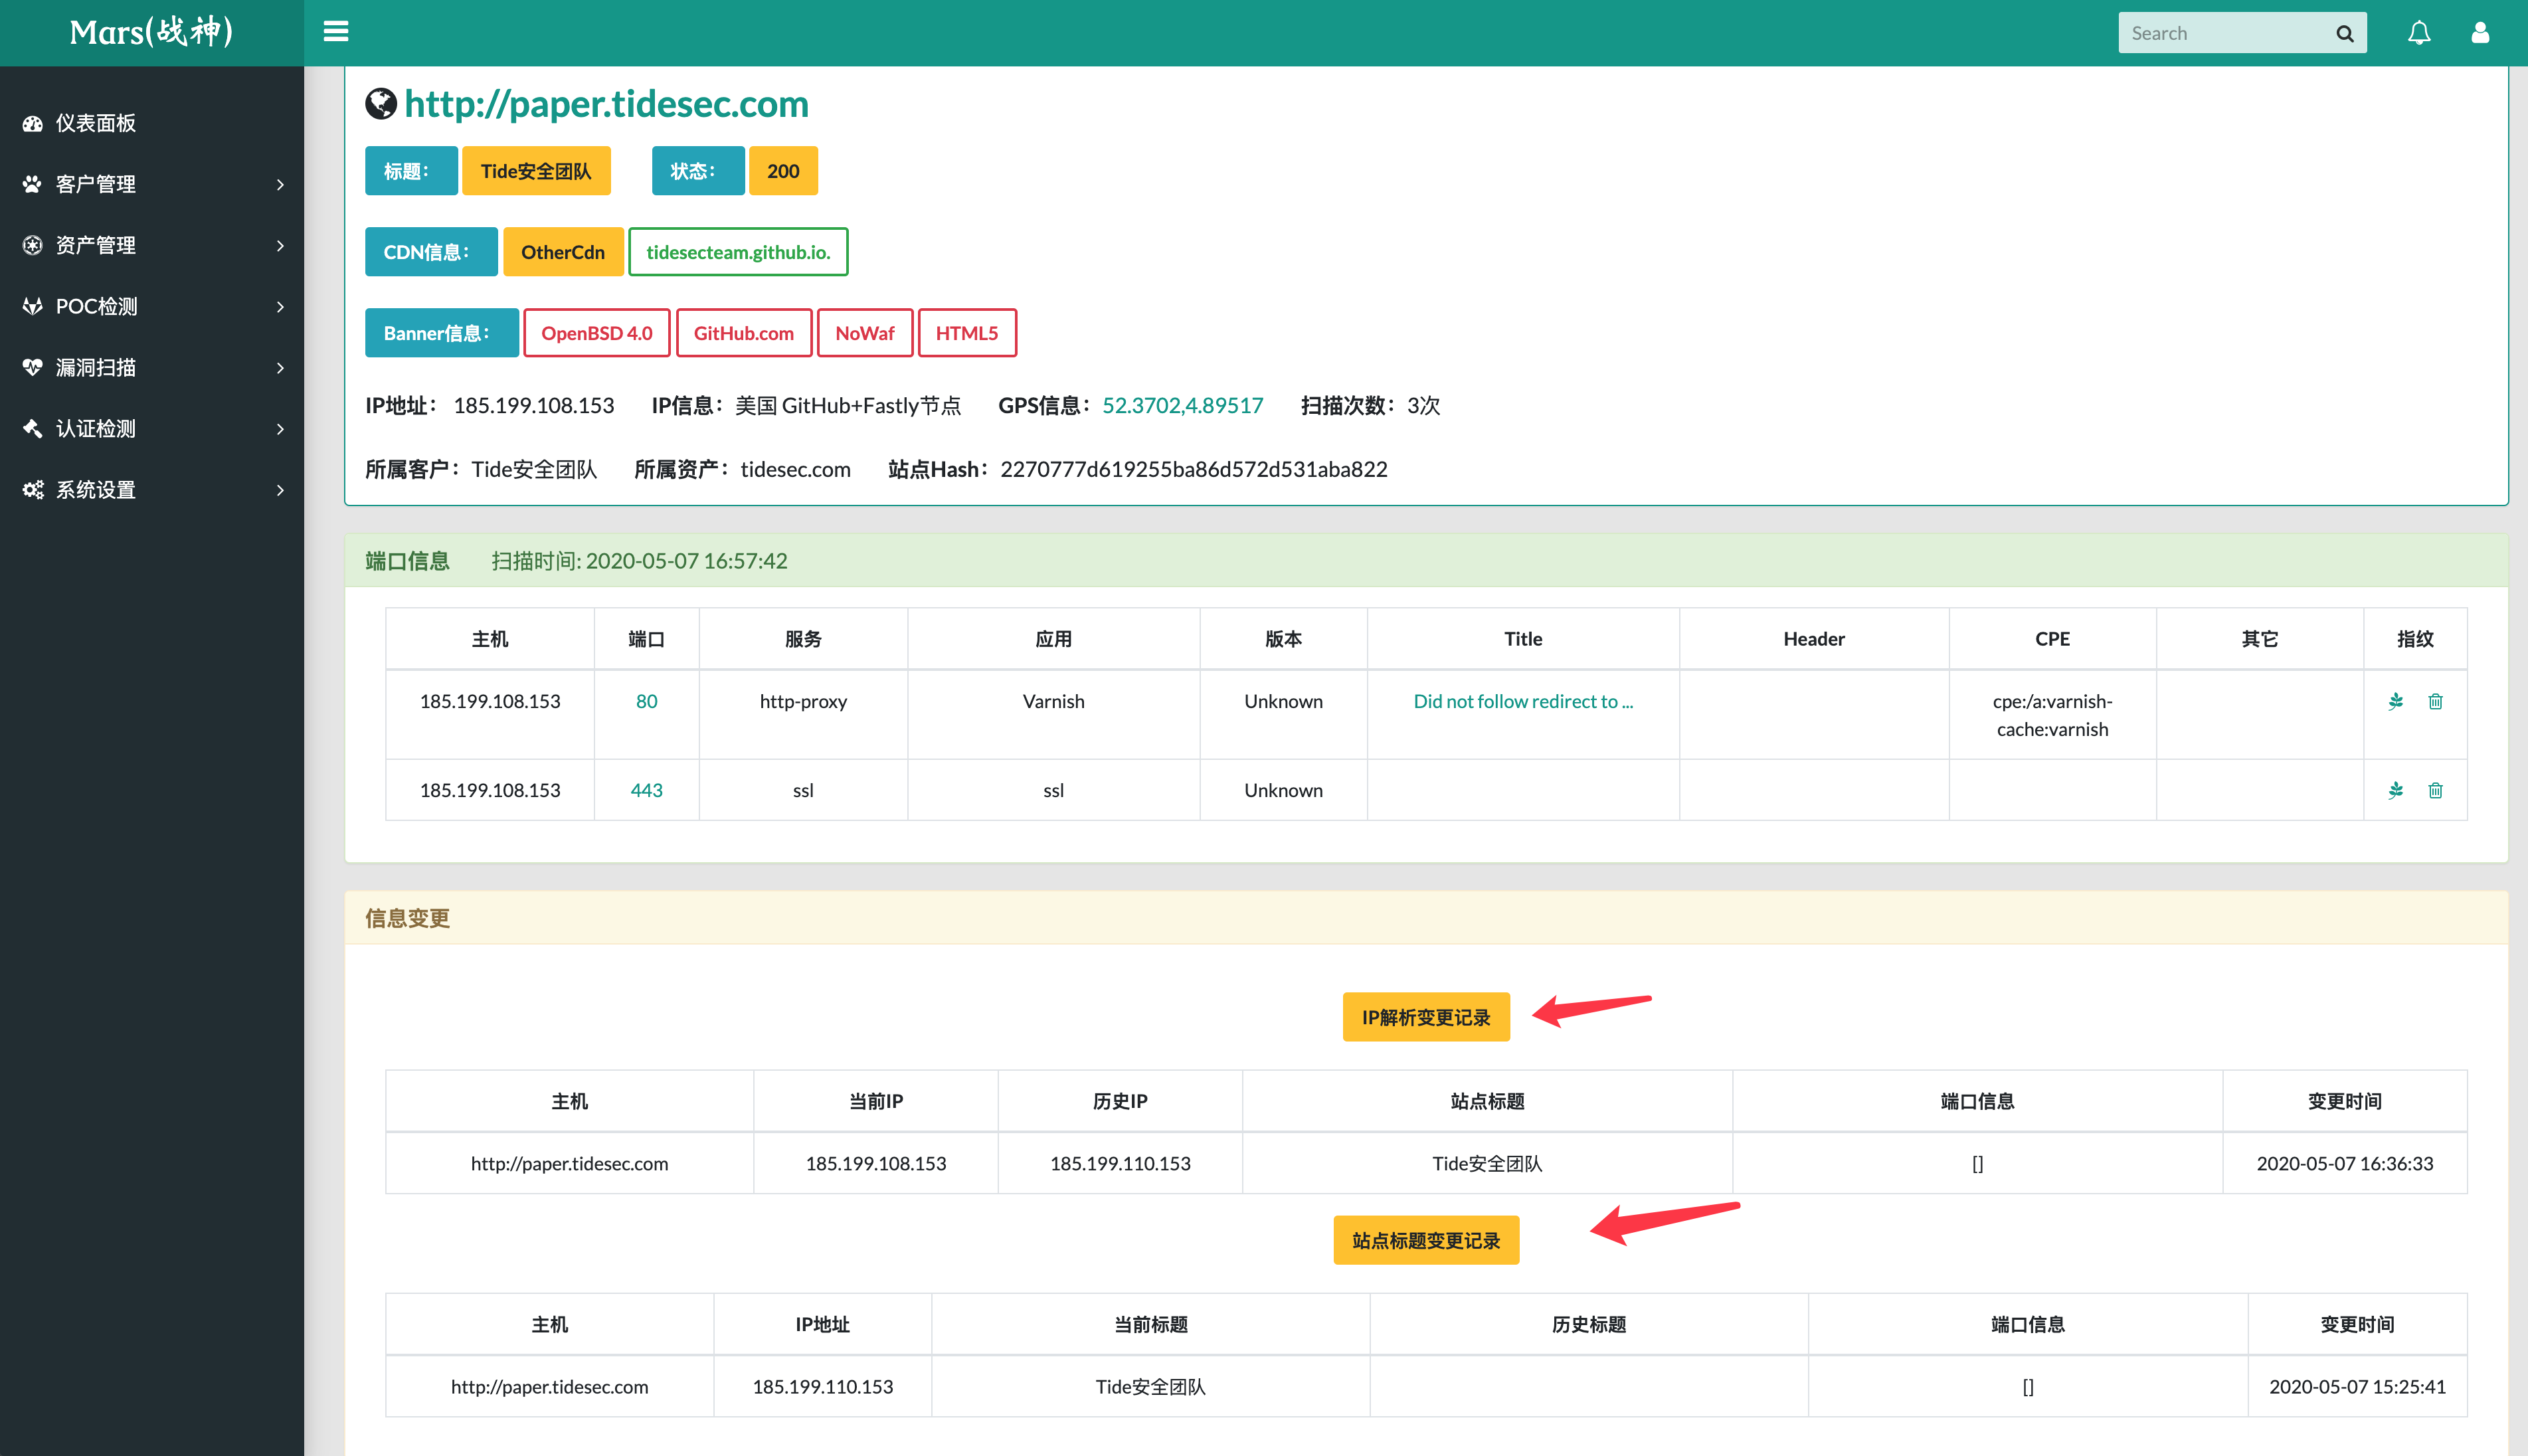This screenshot has width=2528, height=1456.
Task: Click the 站点标题变更记录 button
Action: (x=1426, y=1239)
